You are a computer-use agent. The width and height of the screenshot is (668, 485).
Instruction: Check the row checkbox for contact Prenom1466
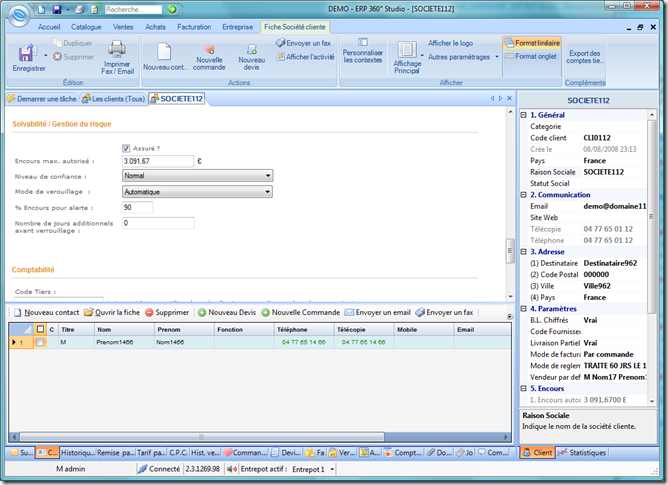point(40,342)
